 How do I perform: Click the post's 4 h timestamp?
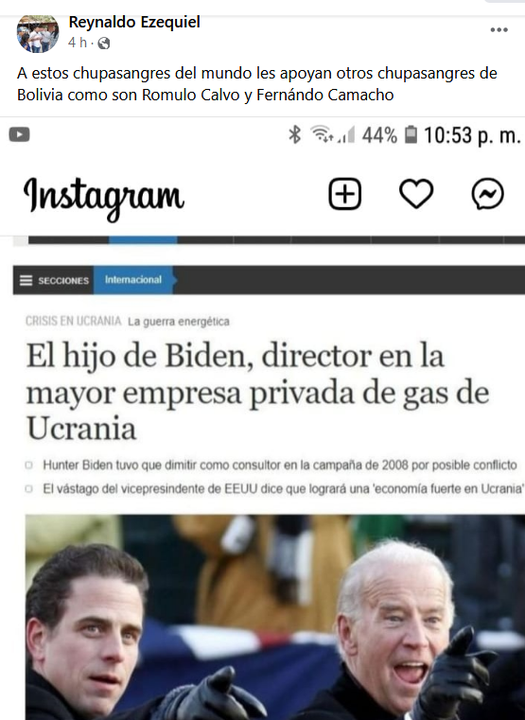click(77, 43)
